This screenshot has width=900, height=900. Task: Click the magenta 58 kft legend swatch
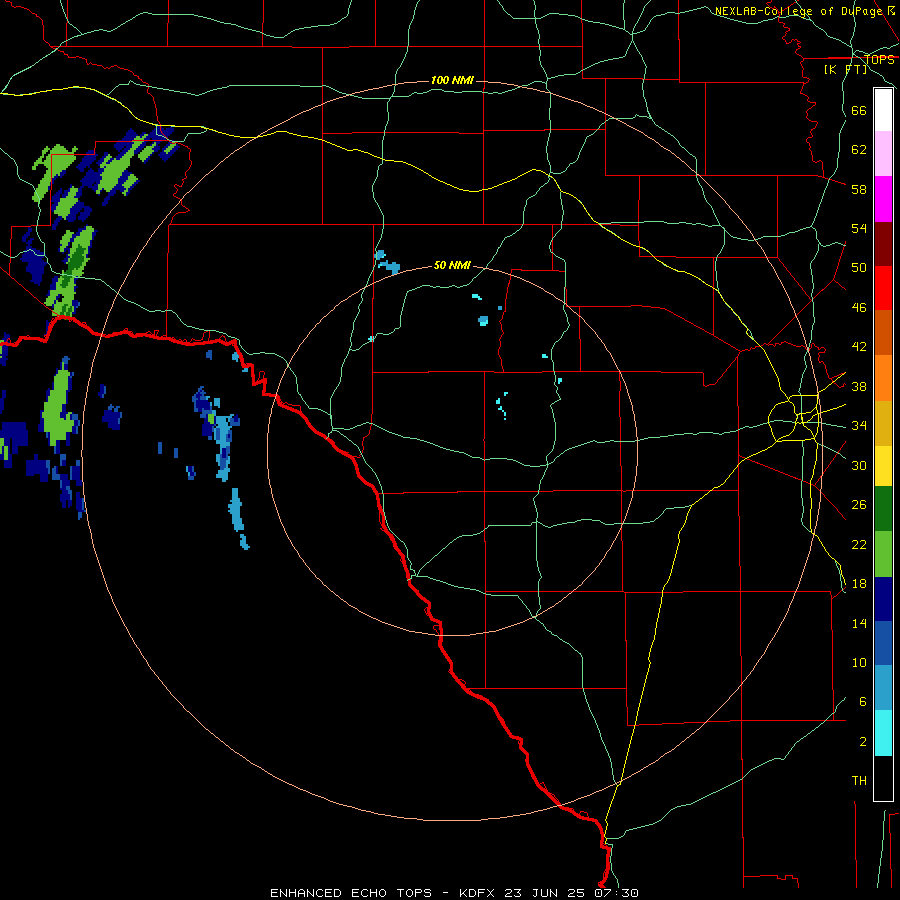click(883, 199)
